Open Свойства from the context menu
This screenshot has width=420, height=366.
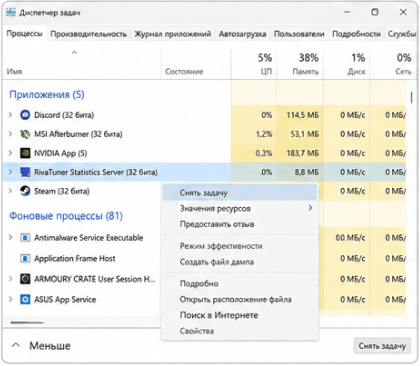240,331
